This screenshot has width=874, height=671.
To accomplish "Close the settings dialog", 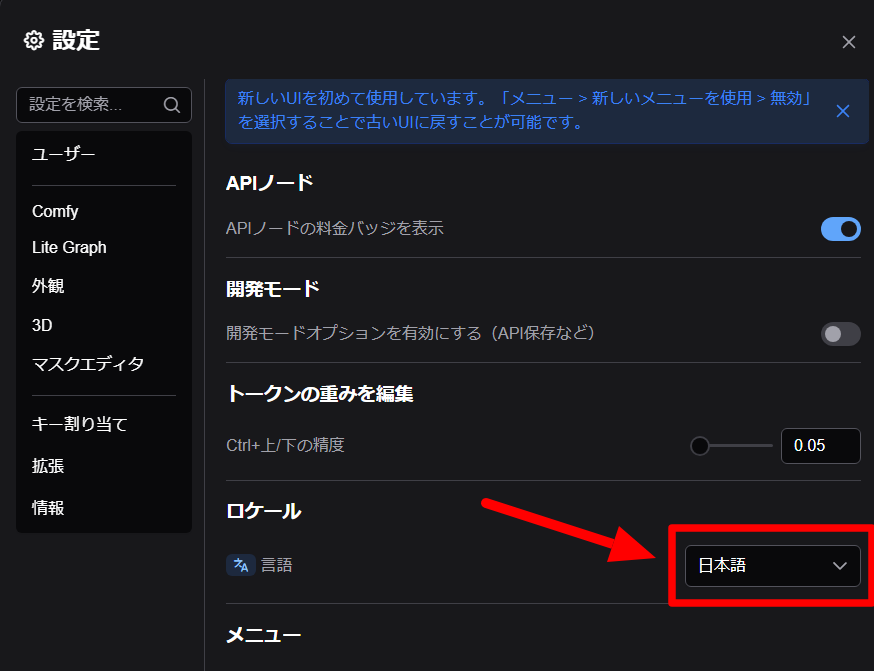I will 848,42.
